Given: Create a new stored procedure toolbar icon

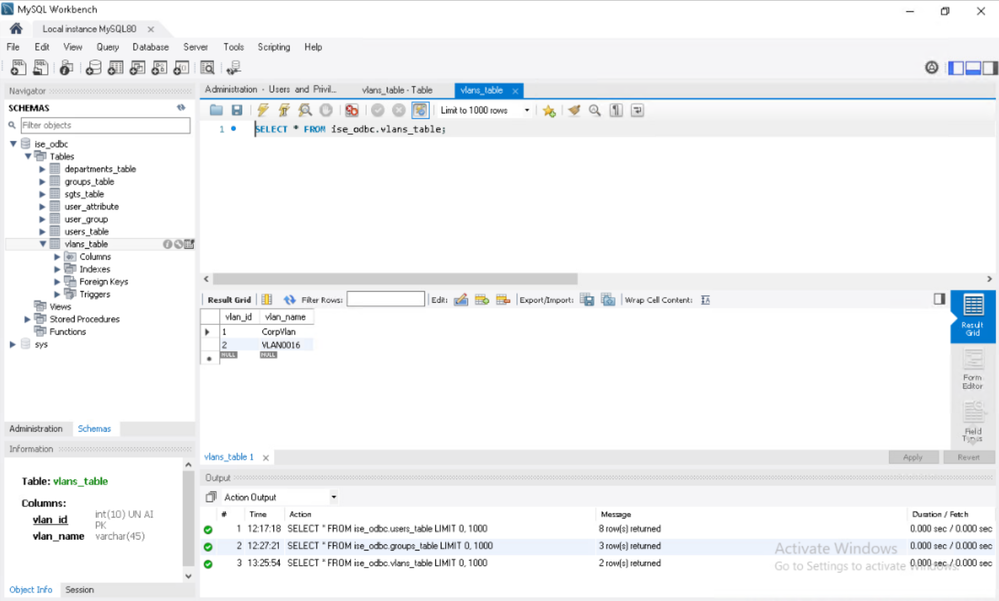Looking at the screenshot, I should coord(159,68).
